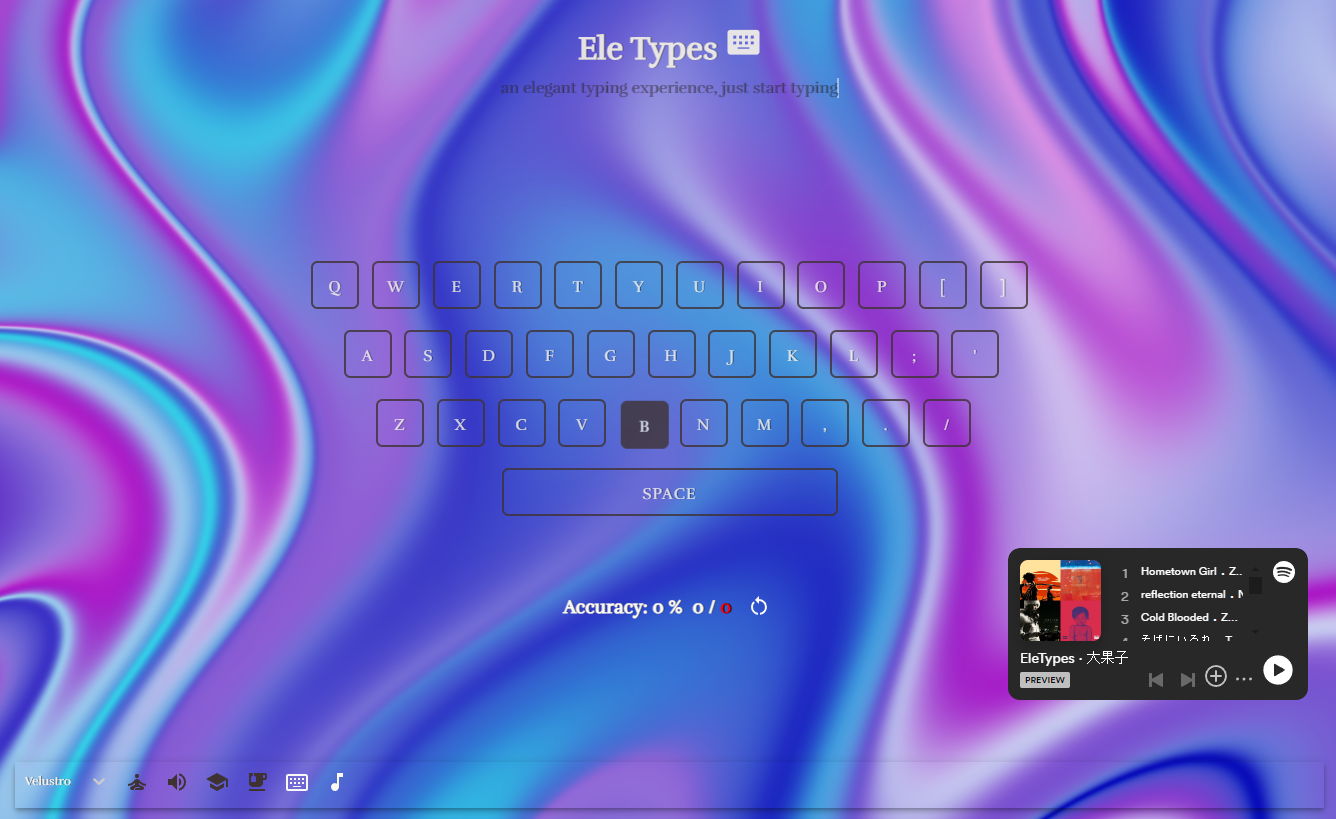Open the Velustro theme dropdown
This screenshot has width=1336, height=819.
(x=66, y=781)
